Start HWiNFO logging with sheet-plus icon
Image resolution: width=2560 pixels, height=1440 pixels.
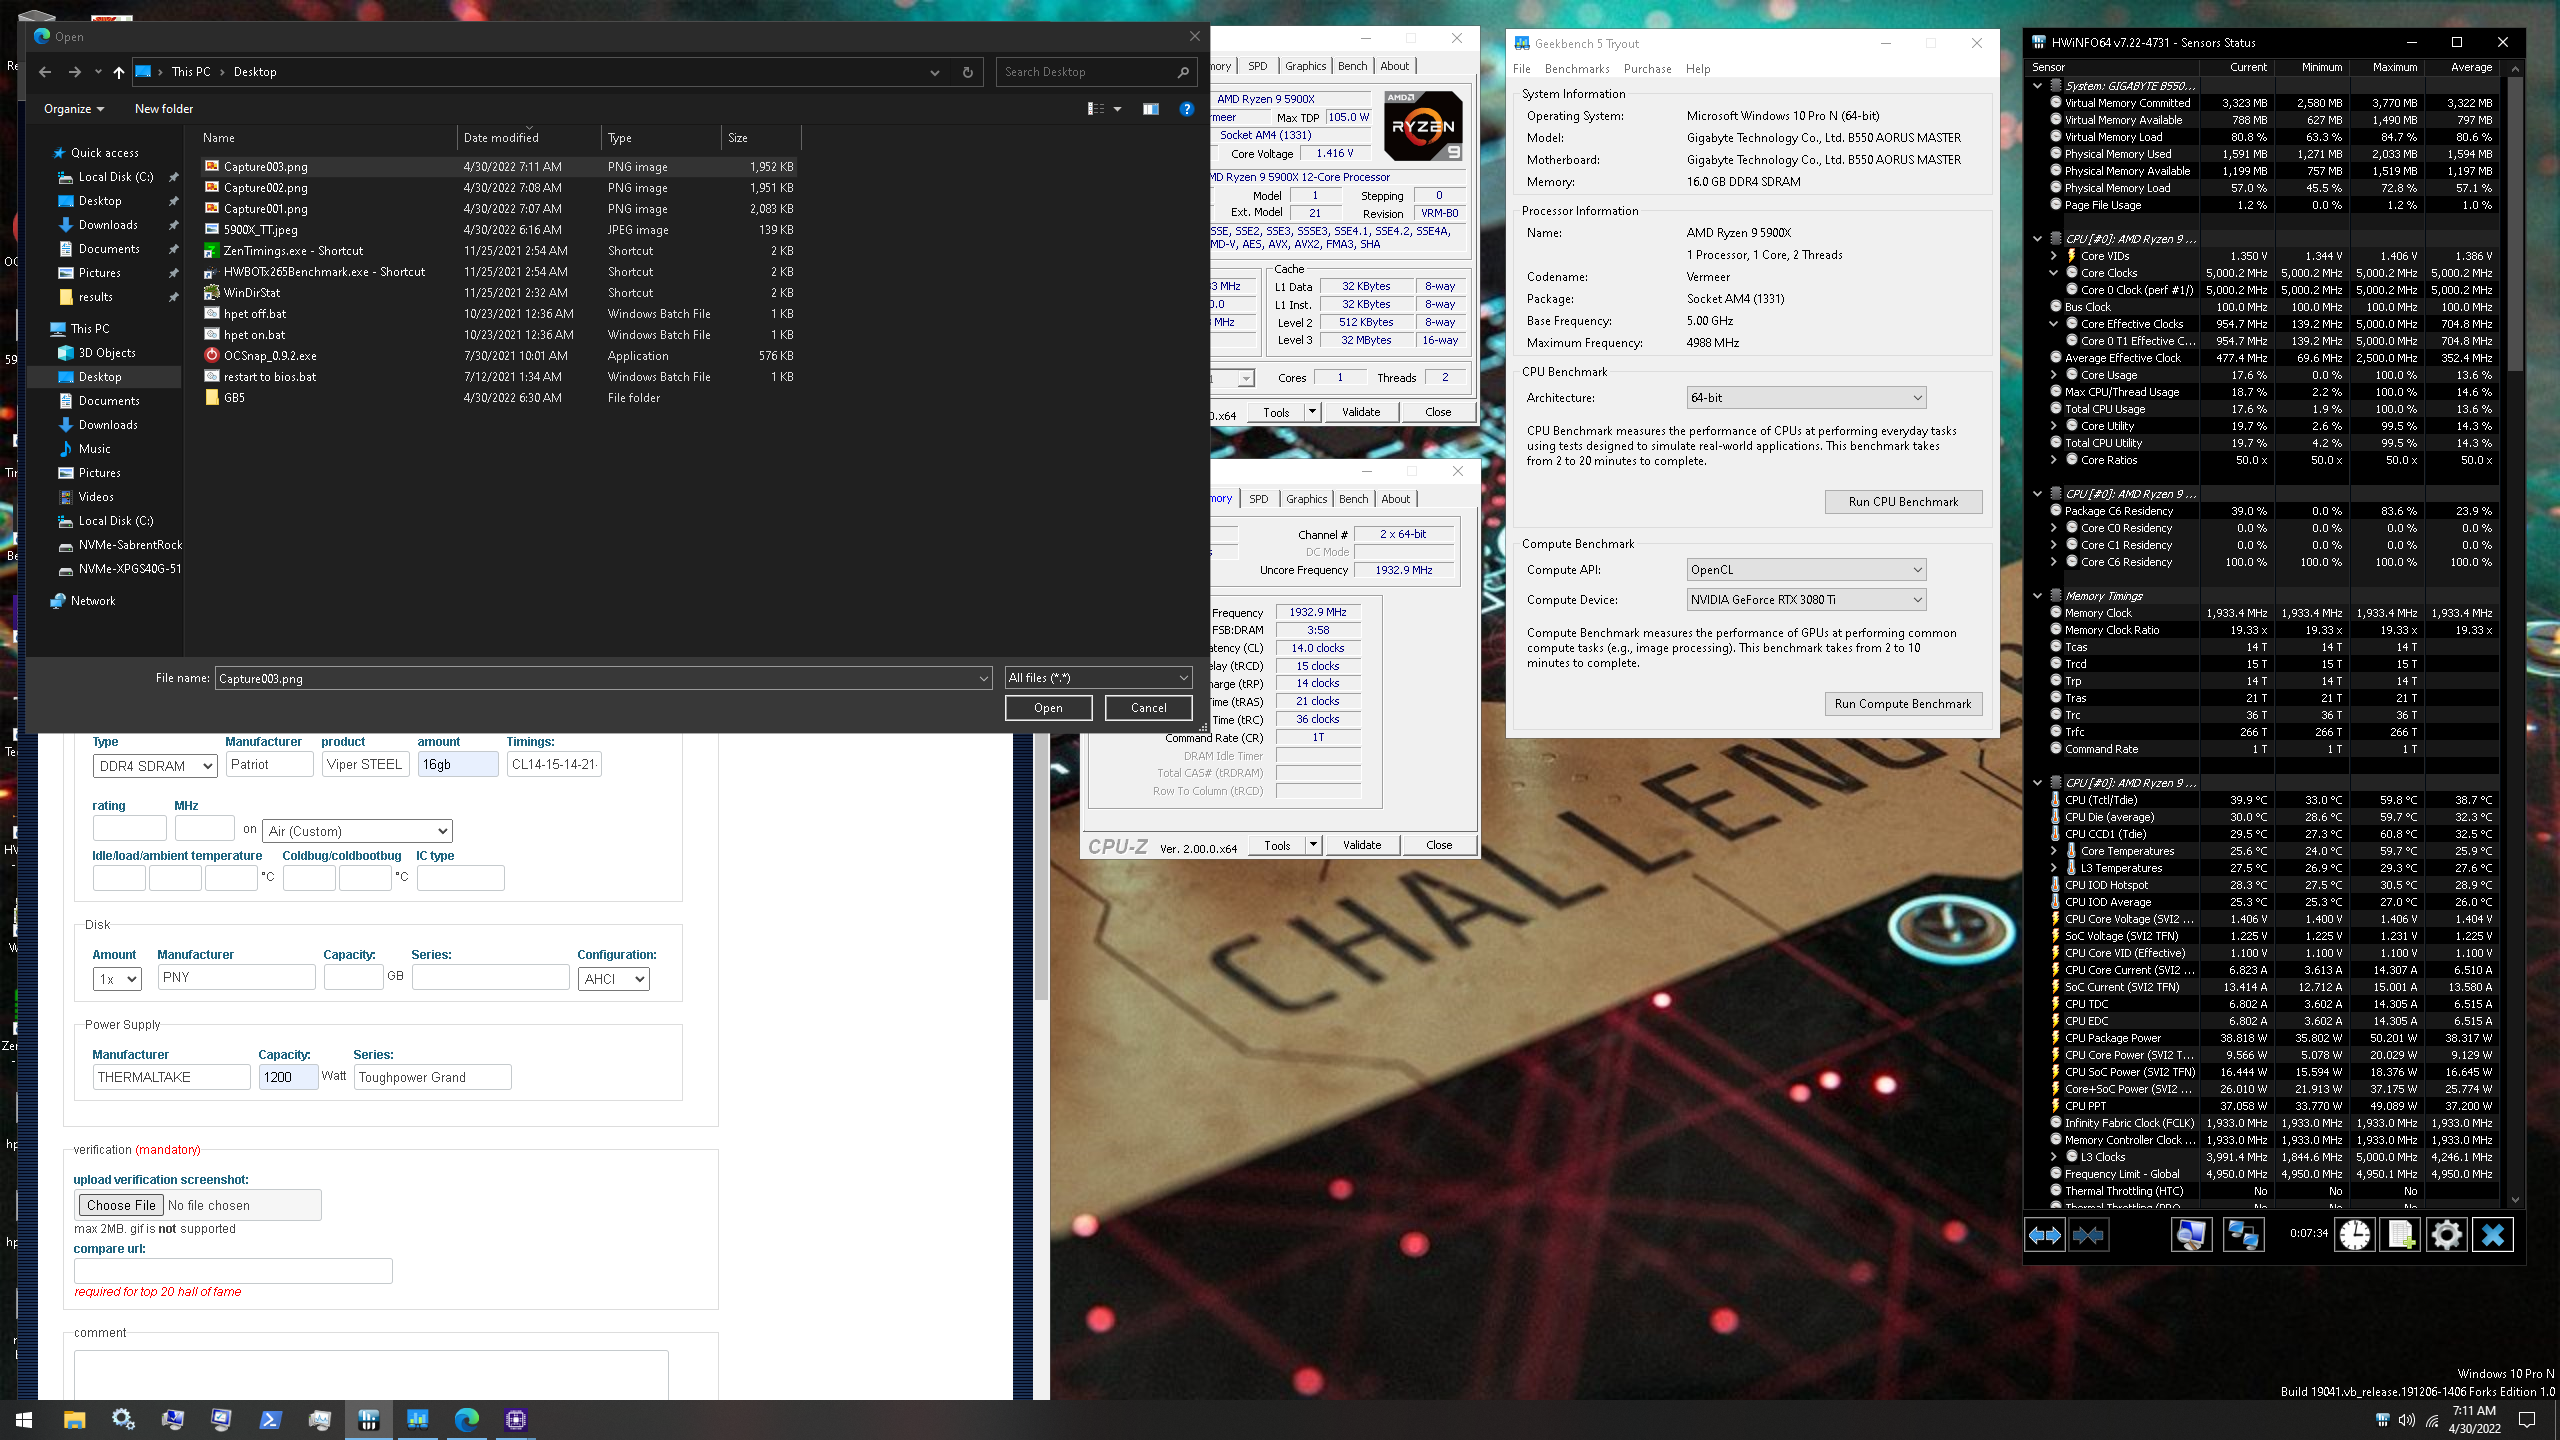2400,1235
